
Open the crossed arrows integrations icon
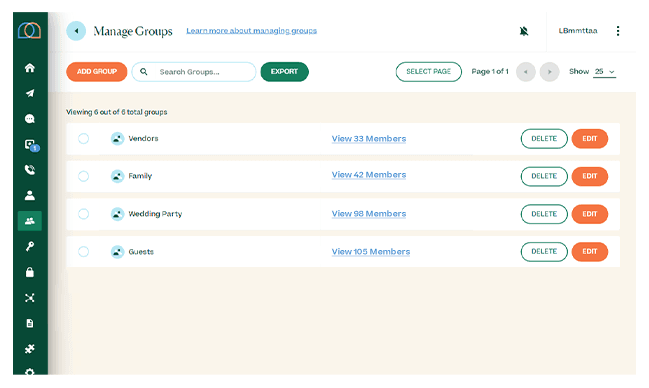pyautogui.click(x=30, y=298)
